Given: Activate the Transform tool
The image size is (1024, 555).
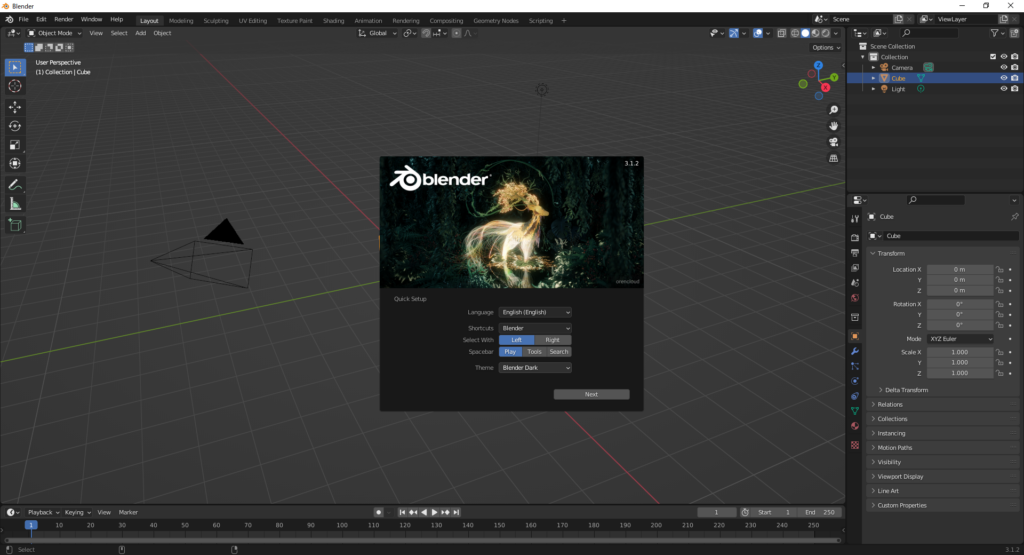Looking at the screenshot, I should tap(14, 164).
